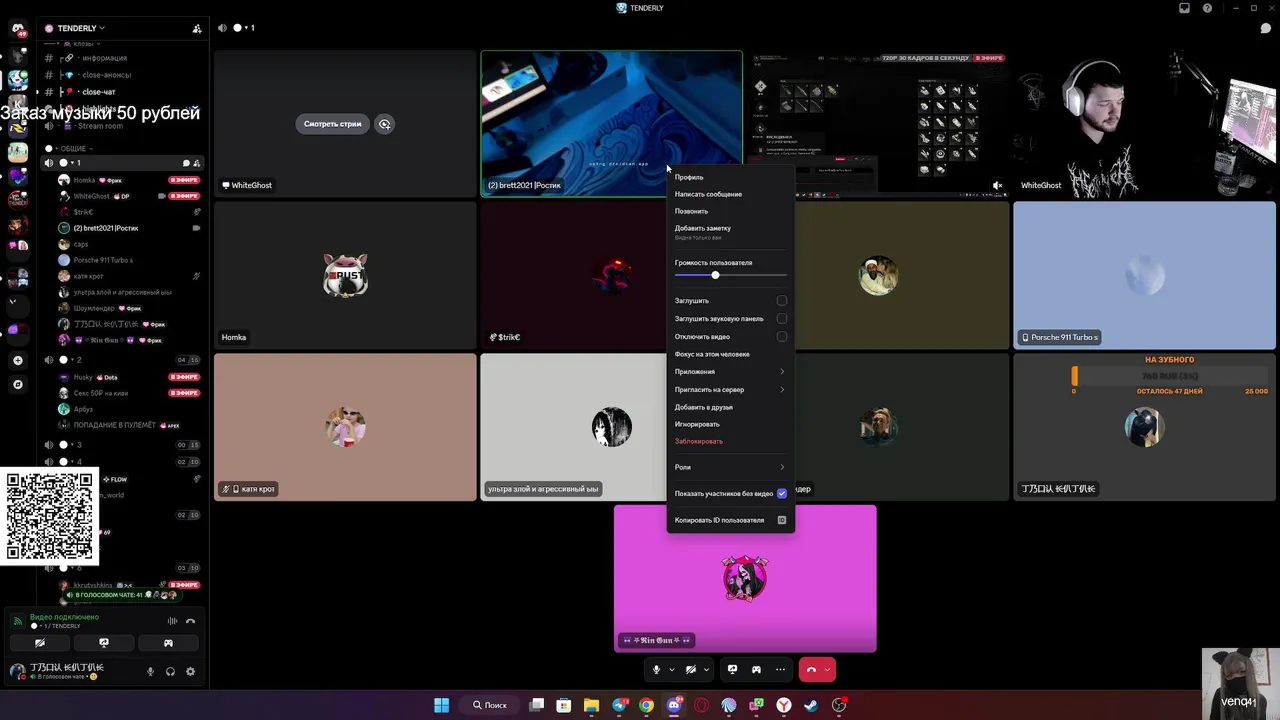
Task: Click brett2021 video tile
Action: pos(612,123)
